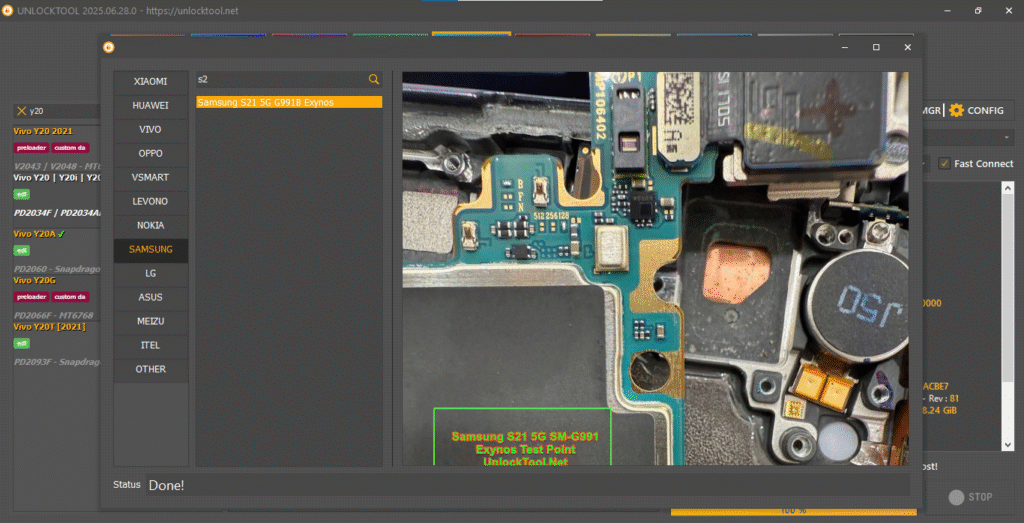
Task: Click the preloader tag under Vivo Y20 2021
Action: pyautogui.click(x=31, y=148)
